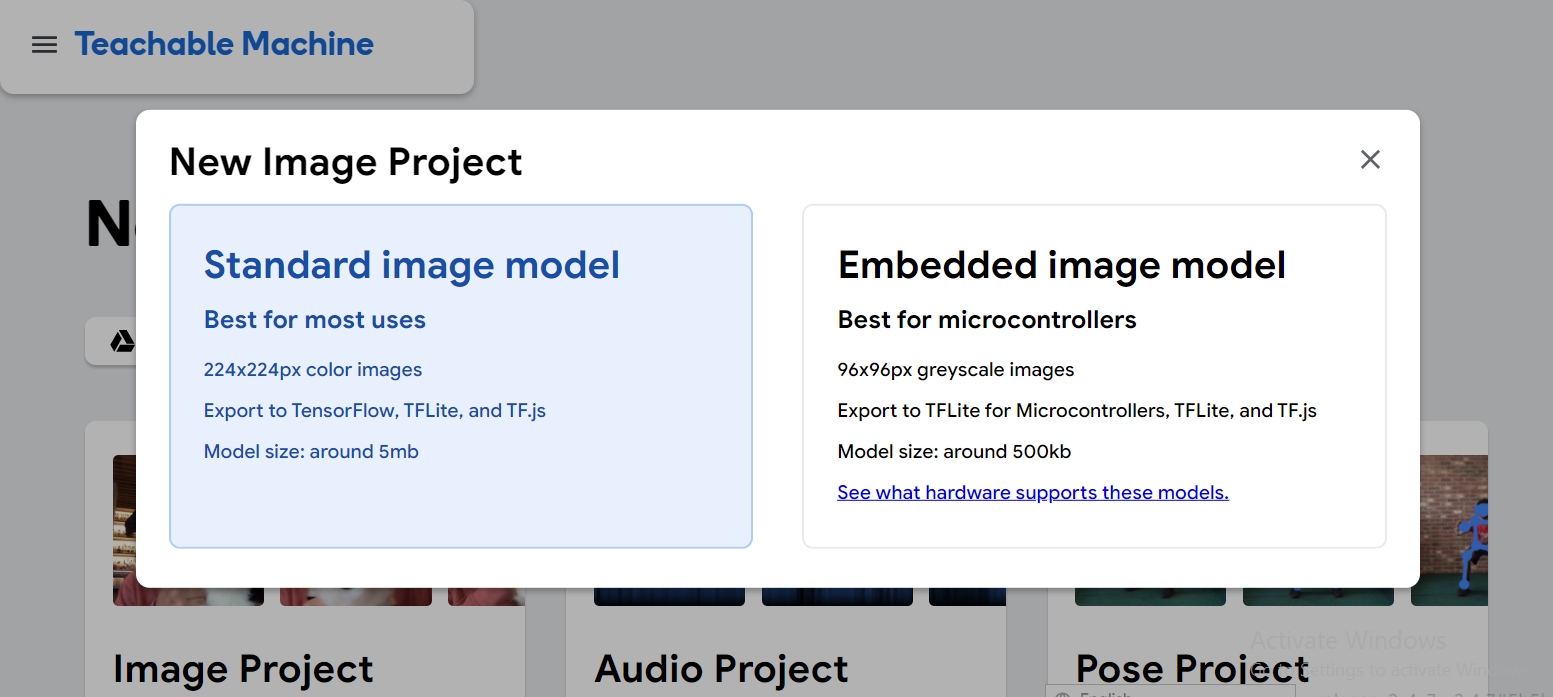Close the New Image Project dialog
Image resolution: width=1553 pixels, height=697 pixels.
point(1370,159)
